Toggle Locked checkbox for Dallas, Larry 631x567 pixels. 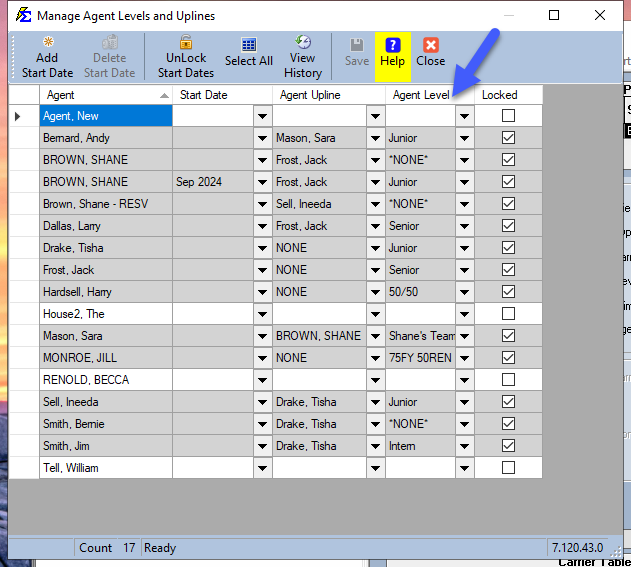point(508,226)
